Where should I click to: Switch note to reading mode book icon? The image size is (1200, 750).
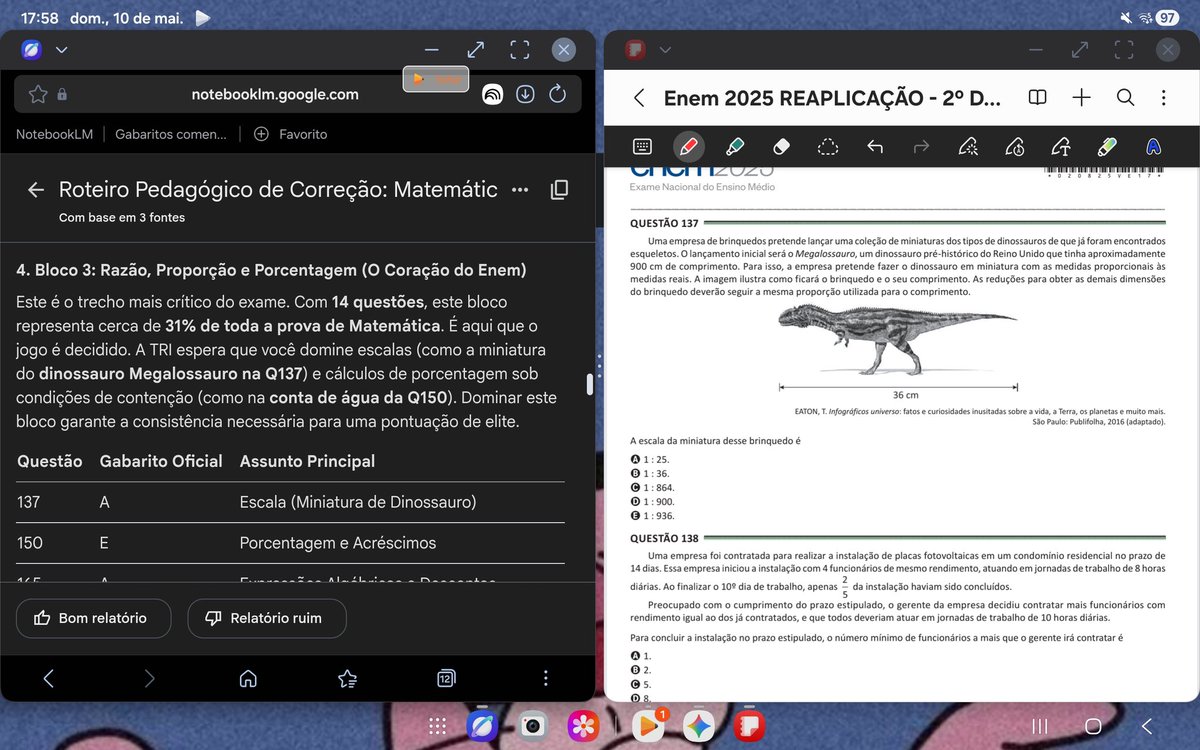coord(1038,97)
